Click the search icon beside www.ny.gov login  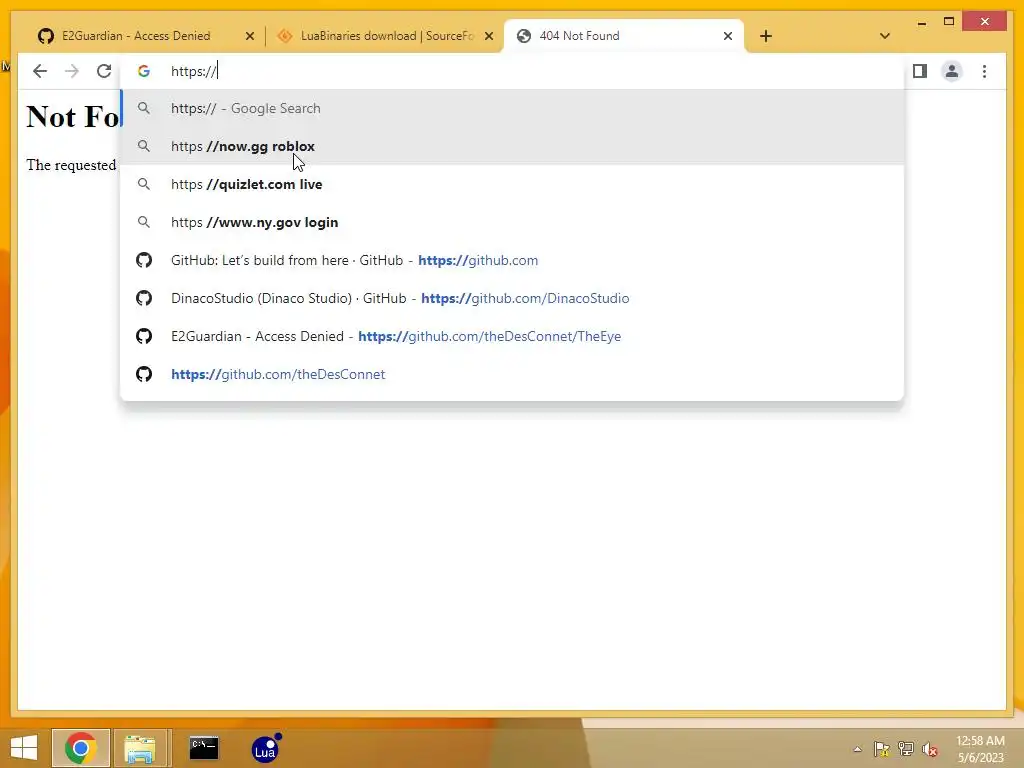point(144,222)
